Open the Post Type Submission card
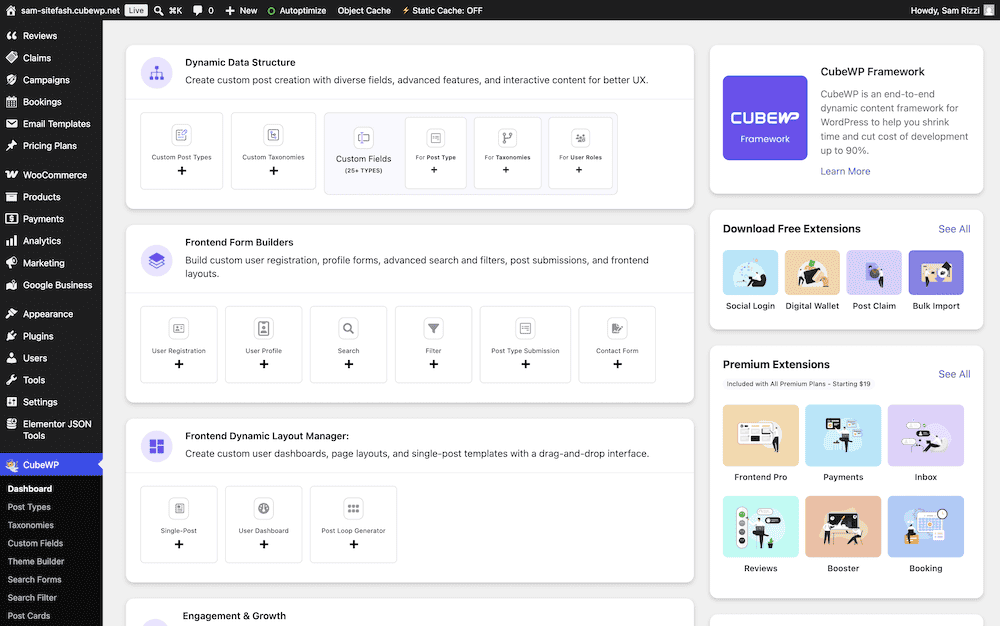Screen dimensions: 1000x626 click(525, 345)
